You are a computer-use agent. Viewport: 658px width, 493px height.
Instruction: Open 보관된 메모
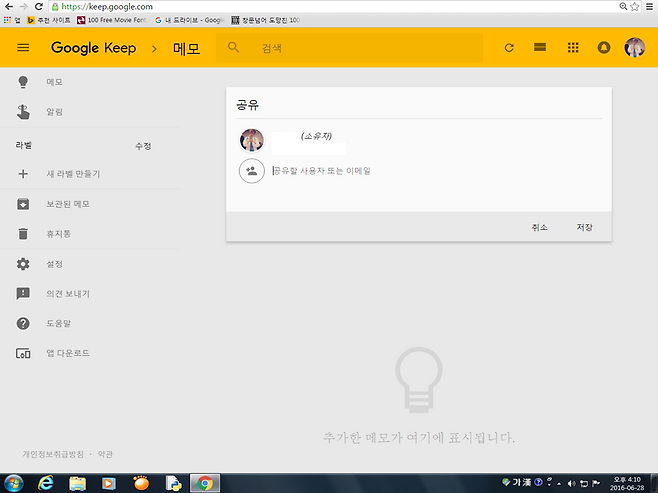68,204
